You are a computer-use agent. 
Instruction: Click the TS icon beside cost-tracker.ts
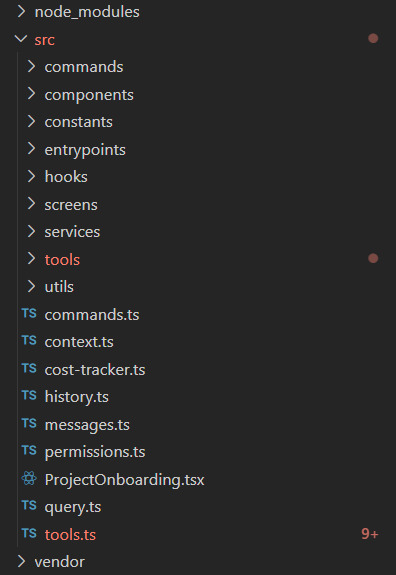pyautogui.click(x=29, y=369)
